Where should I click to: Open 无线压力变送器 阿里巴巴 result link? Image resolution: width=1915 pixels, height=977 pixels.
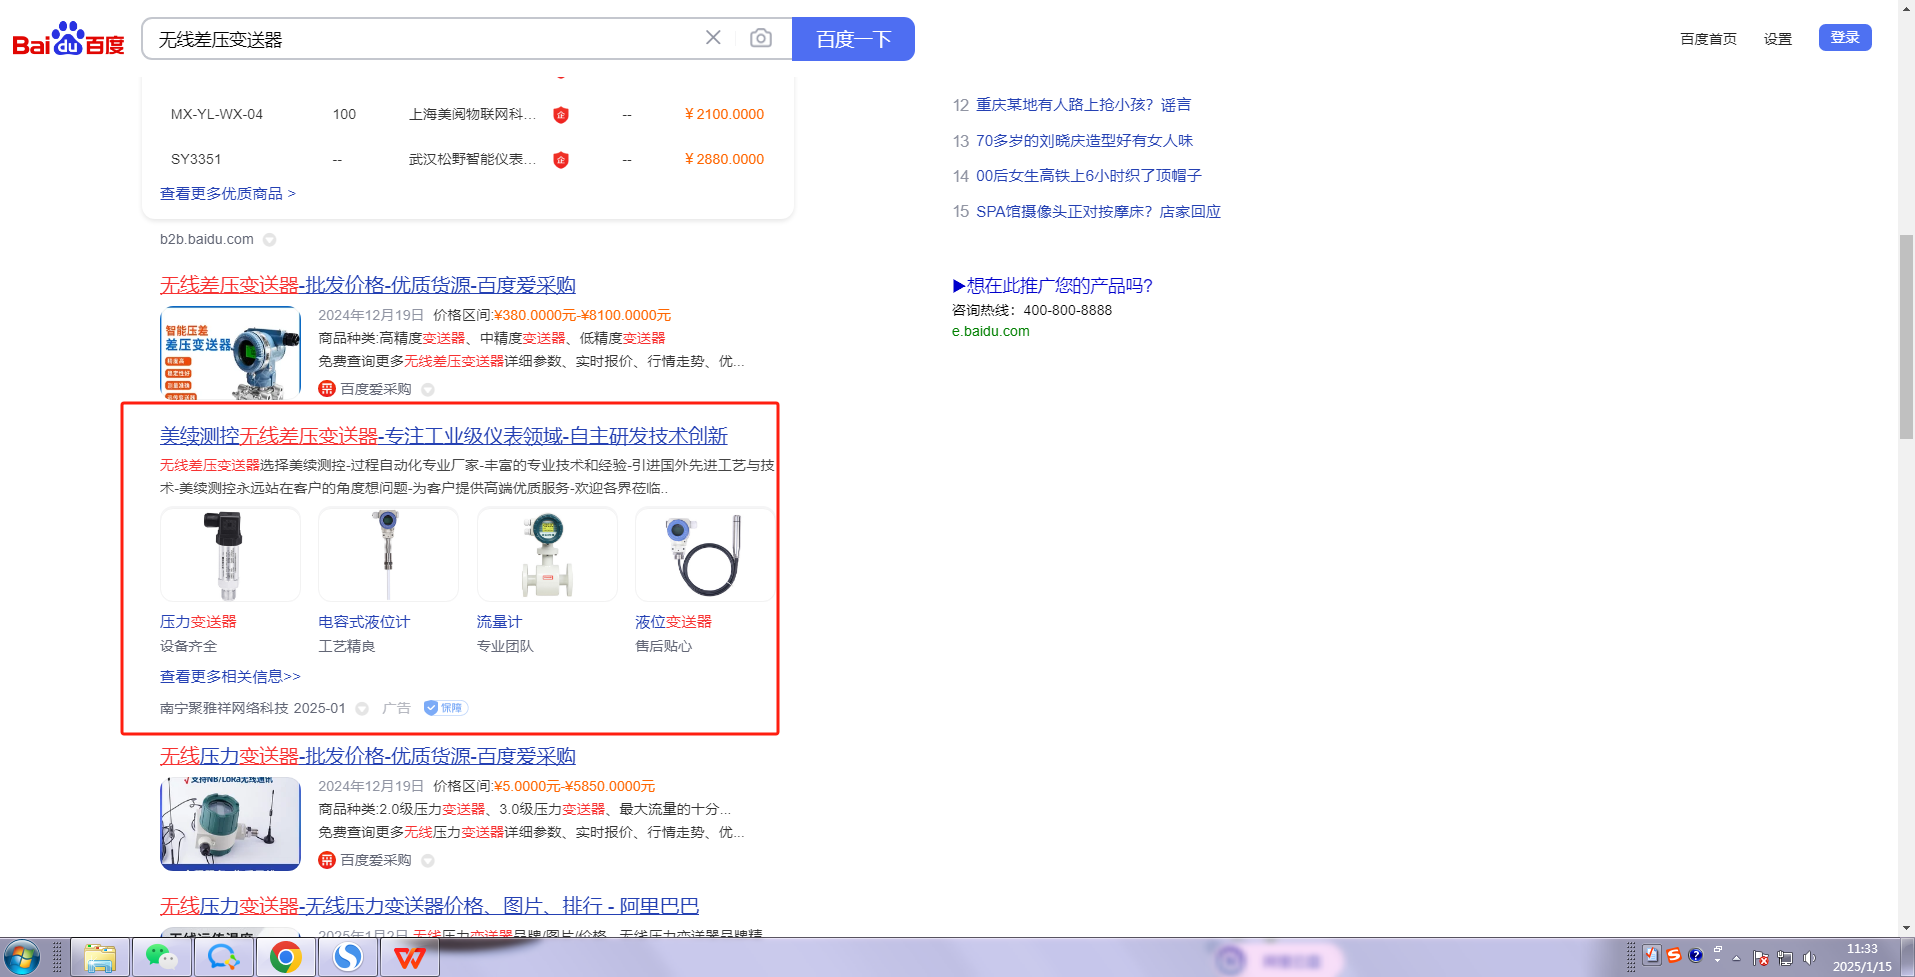[x=429, y=906]
